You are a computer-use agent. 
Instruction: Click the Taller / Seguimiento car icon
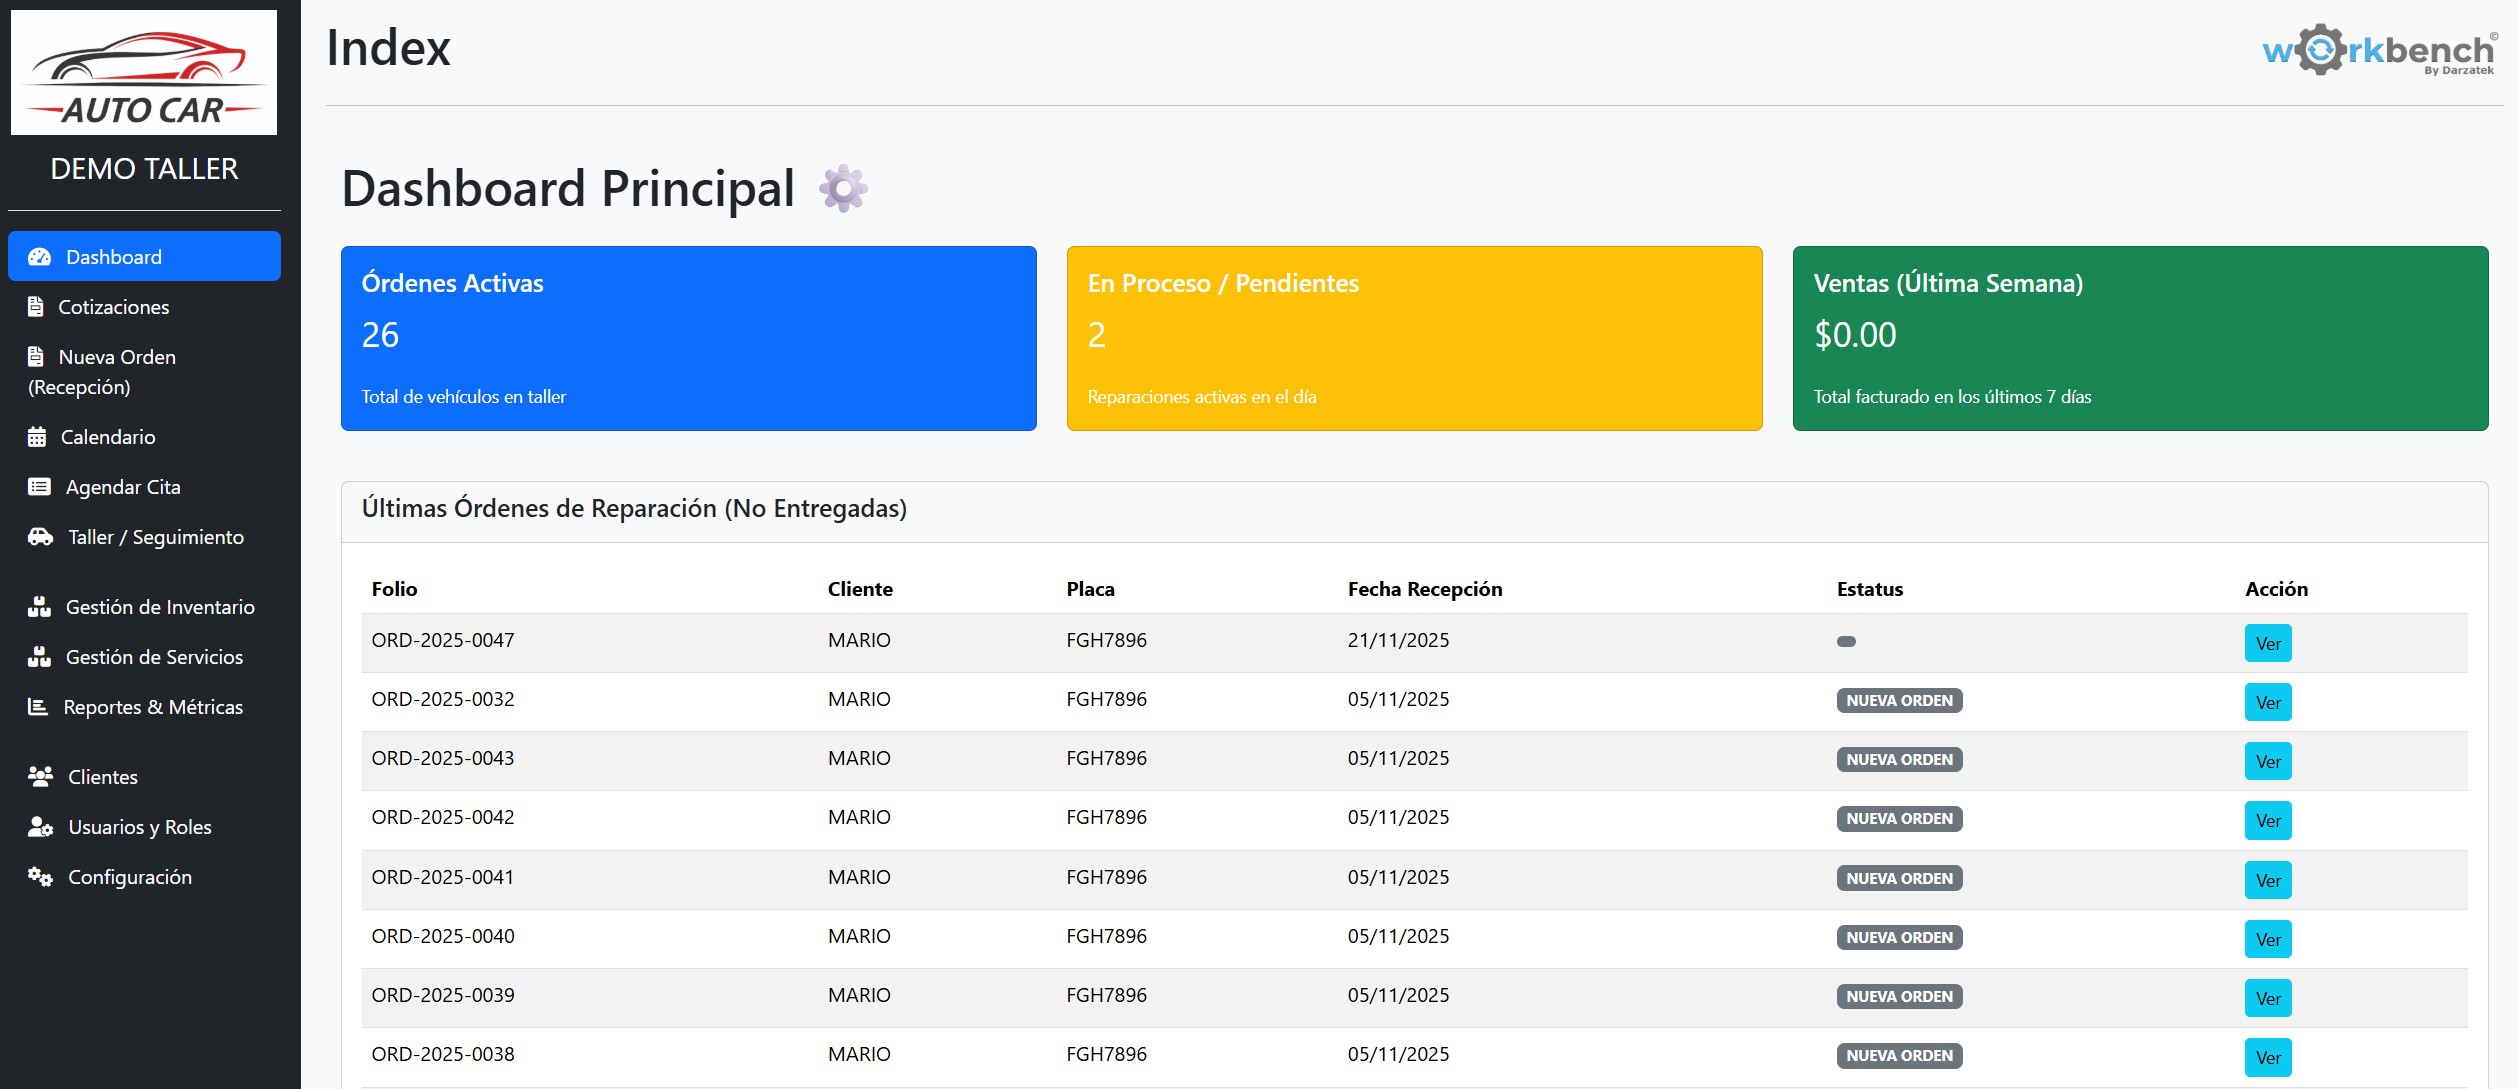40,537
